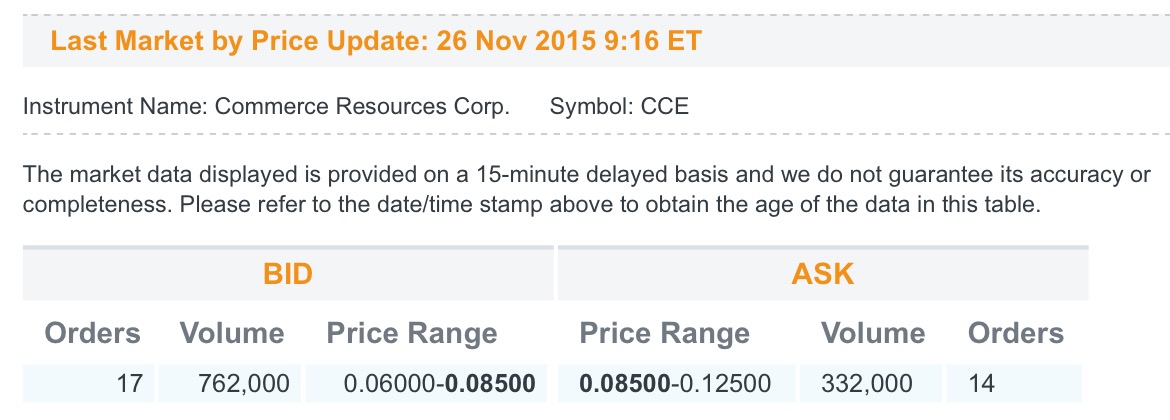
Task: Select the ASK table header
Action: [823, 274]
